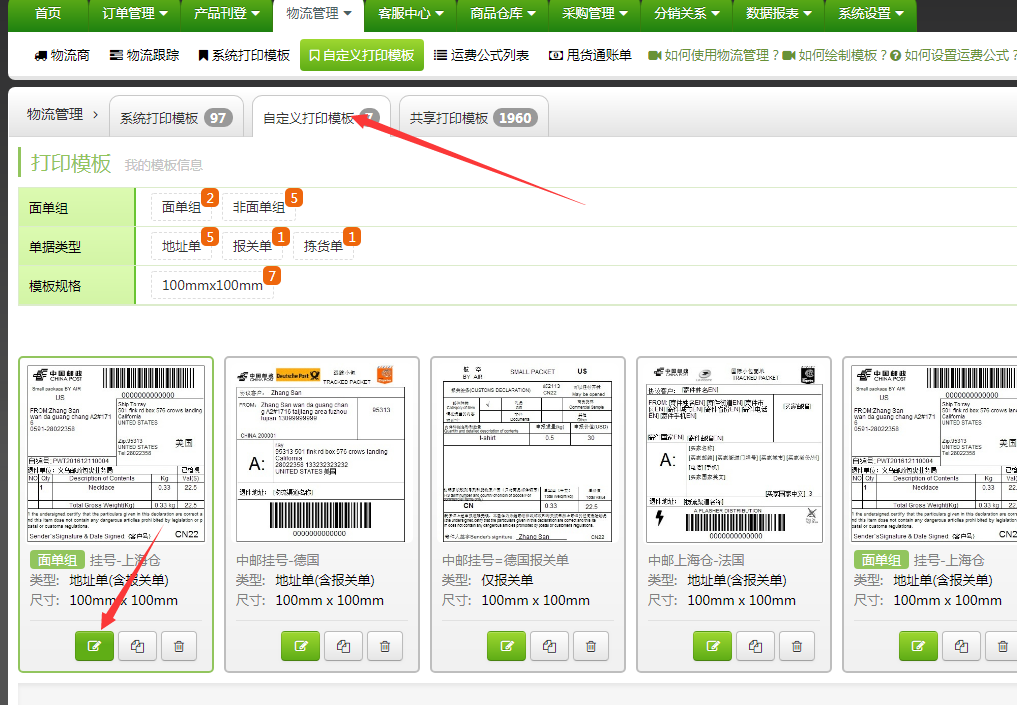Filter by 面单组 tag with count 2
This screenshot has height=705, width=1017.
click(x=182, y=207)
